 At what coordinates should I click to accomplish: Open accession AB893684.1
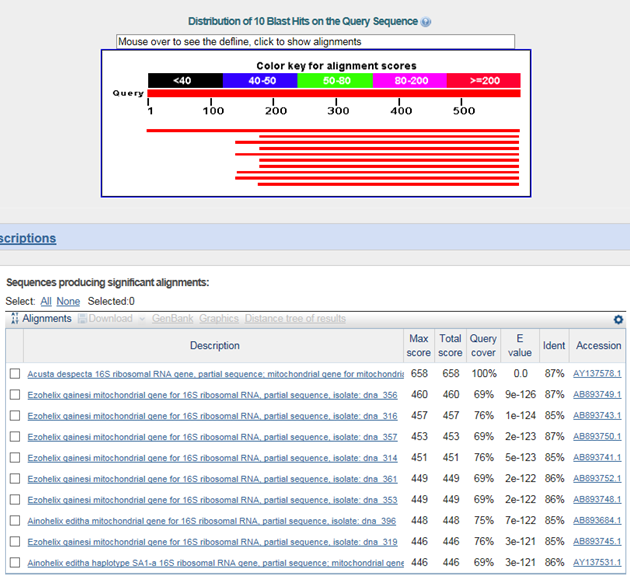(597, 521)
